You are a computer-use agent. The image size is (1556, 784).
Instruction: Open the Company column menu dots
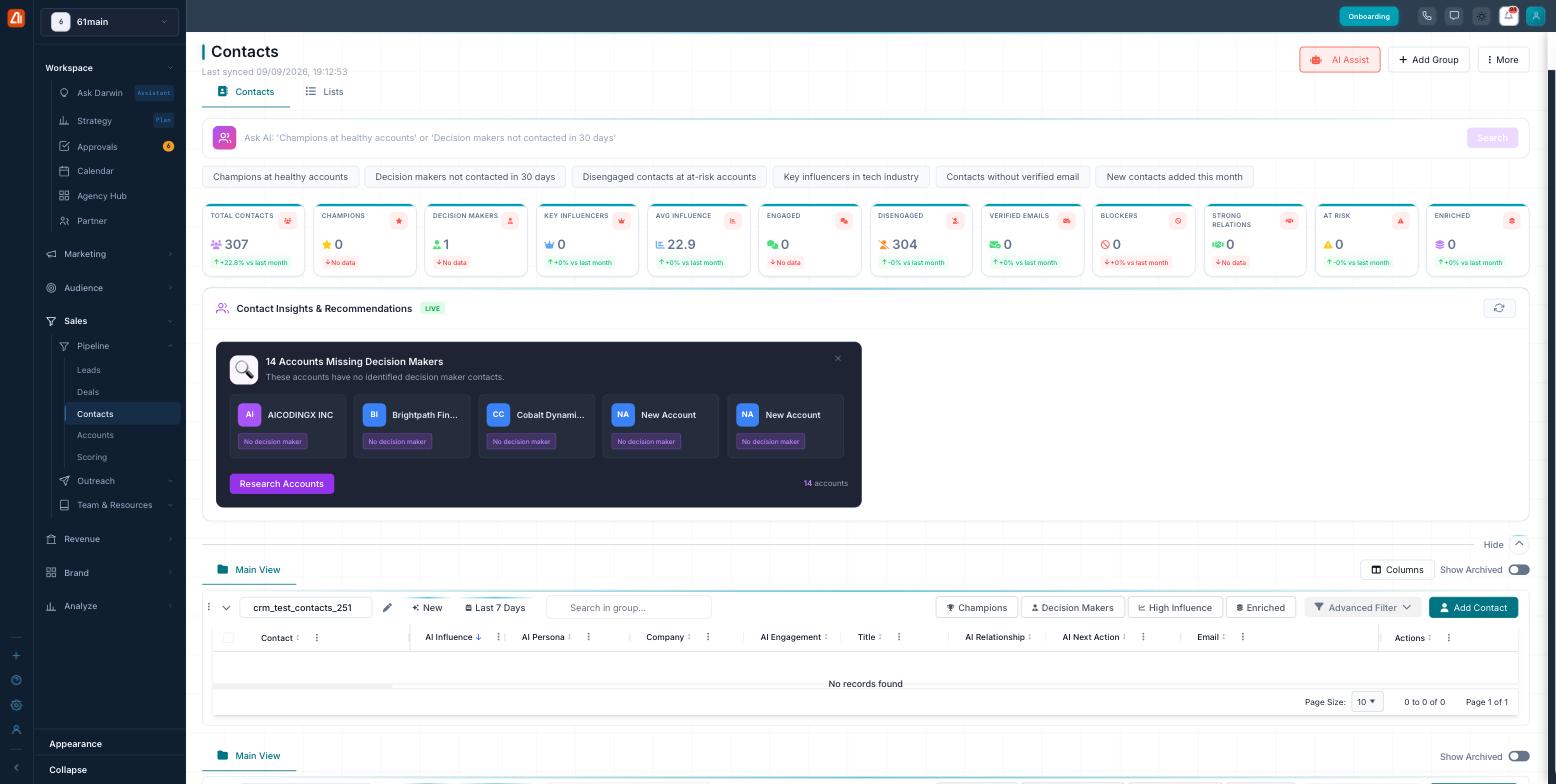pos(708,637)
